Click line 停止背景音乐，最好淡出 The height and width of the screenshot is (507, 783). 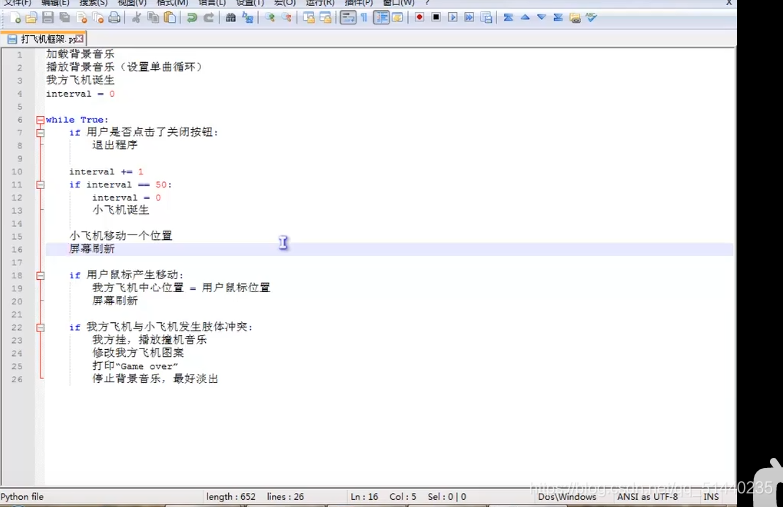(x=155, y=379)
